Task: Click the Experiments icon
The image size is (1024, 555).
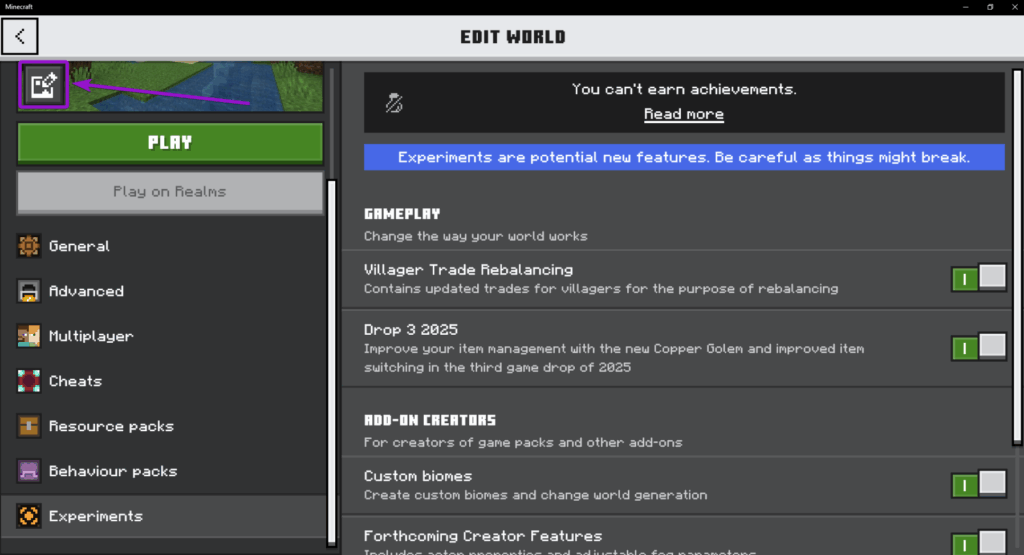Action: pos(29,516)
